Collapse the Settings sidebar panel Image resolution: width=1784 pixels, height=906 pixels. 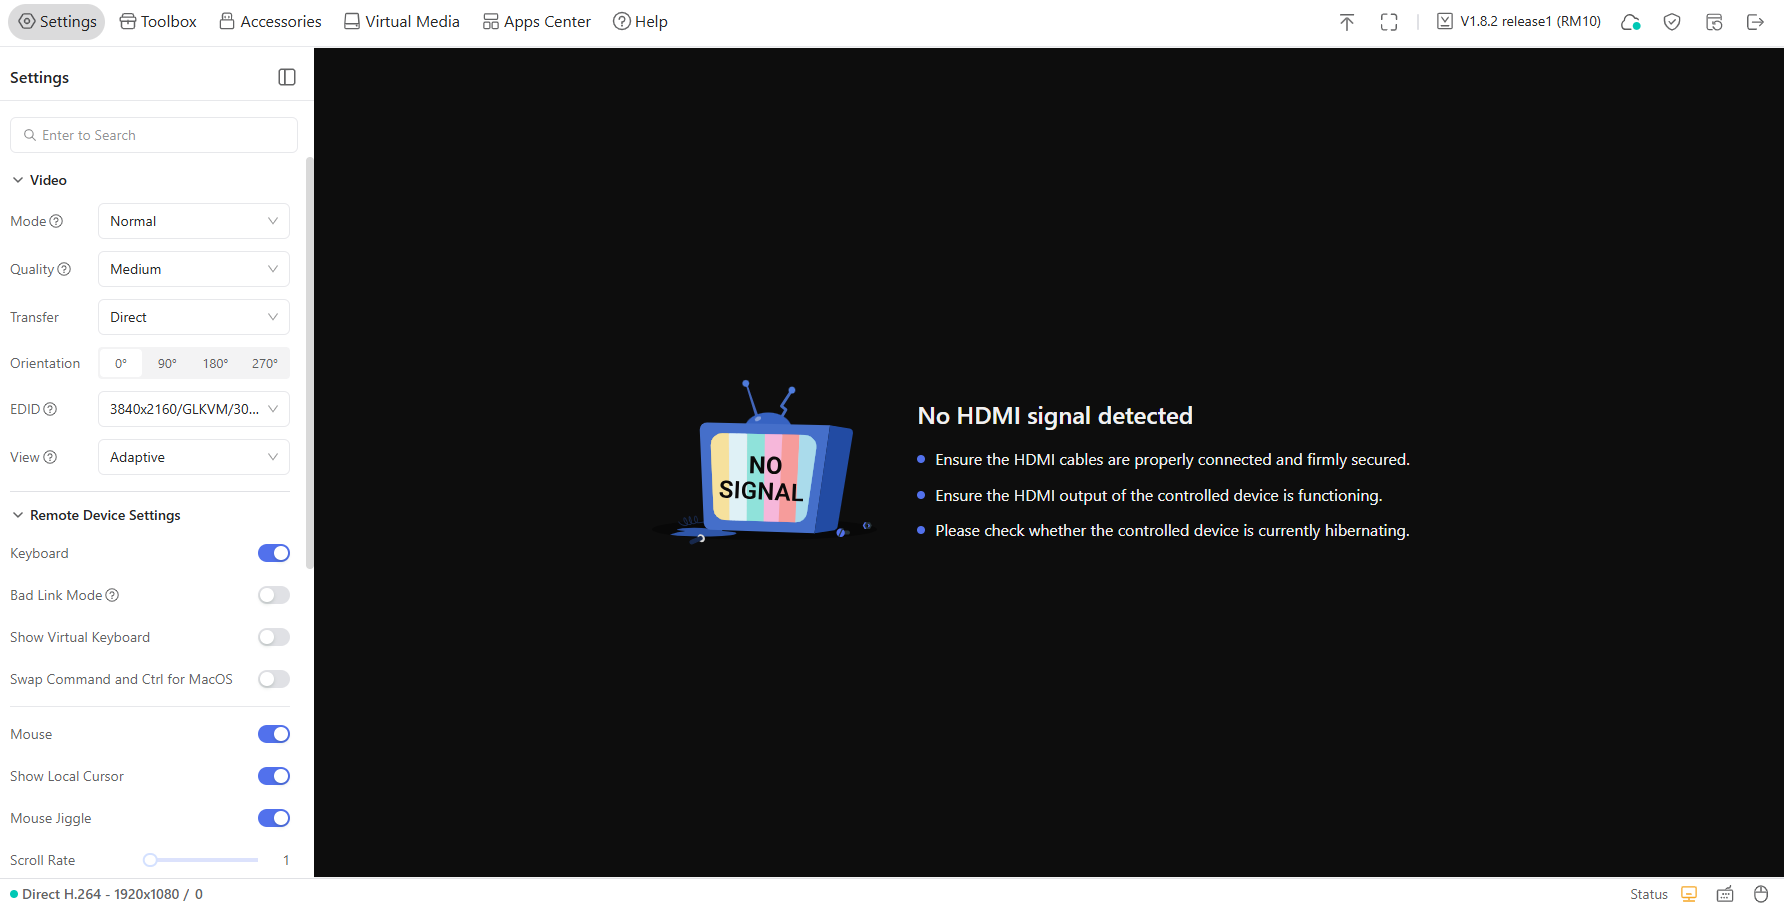pyautogui.click(x=287, y=77)
